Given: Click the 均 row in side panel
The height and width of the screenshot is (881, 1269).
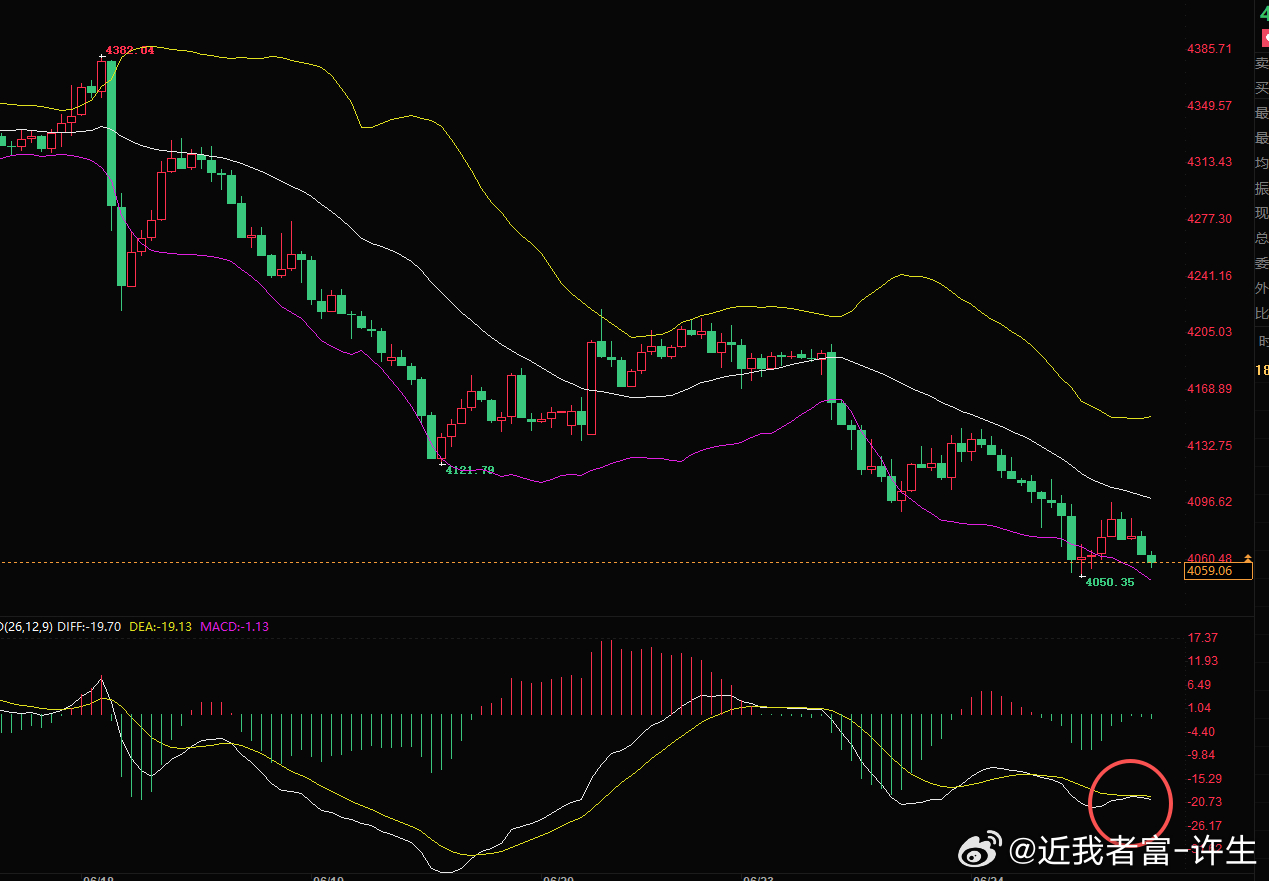Looking at the screenshot, I should coord(1262,162).
